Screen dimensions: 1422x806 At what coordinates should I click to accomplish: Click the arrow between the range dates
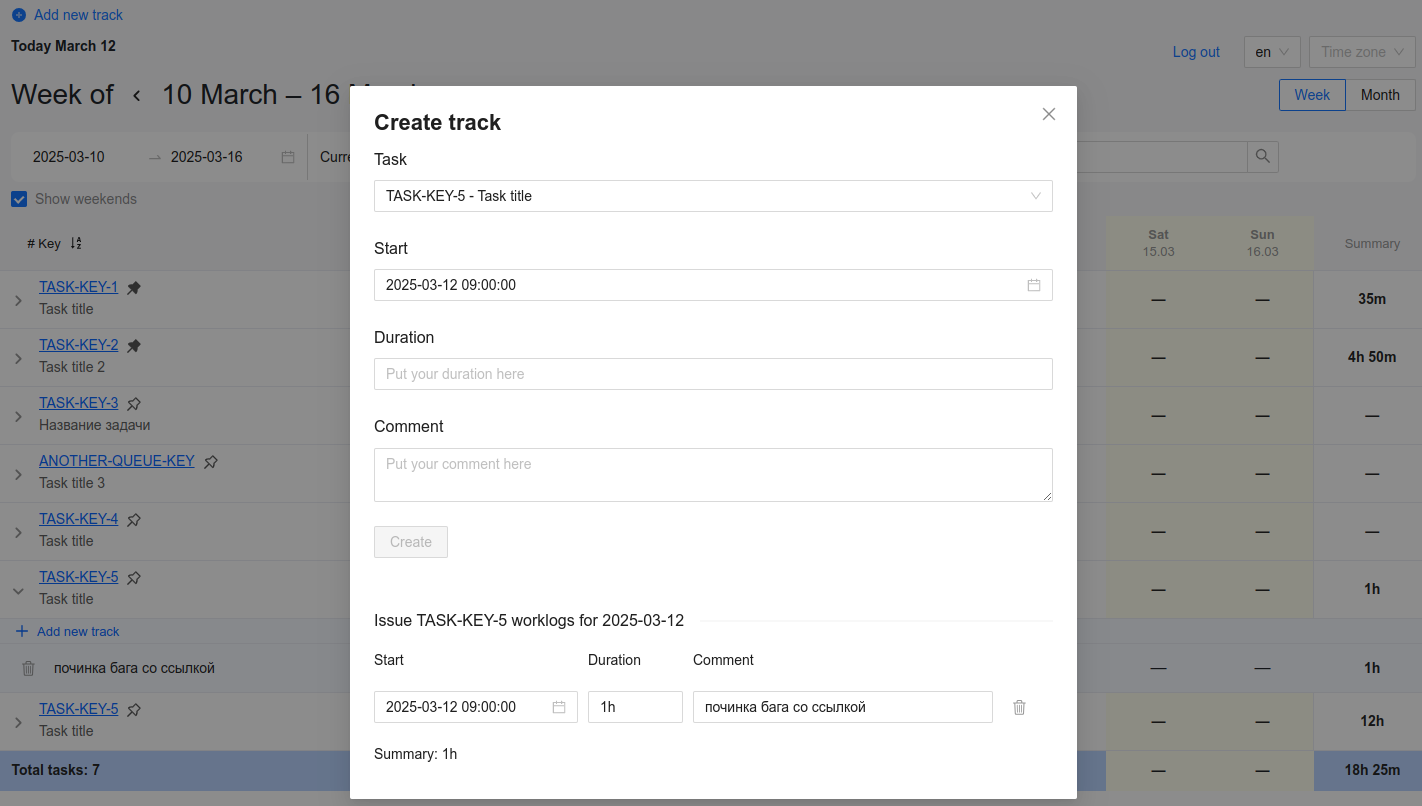pyautogui.click(x=155, y=157)
